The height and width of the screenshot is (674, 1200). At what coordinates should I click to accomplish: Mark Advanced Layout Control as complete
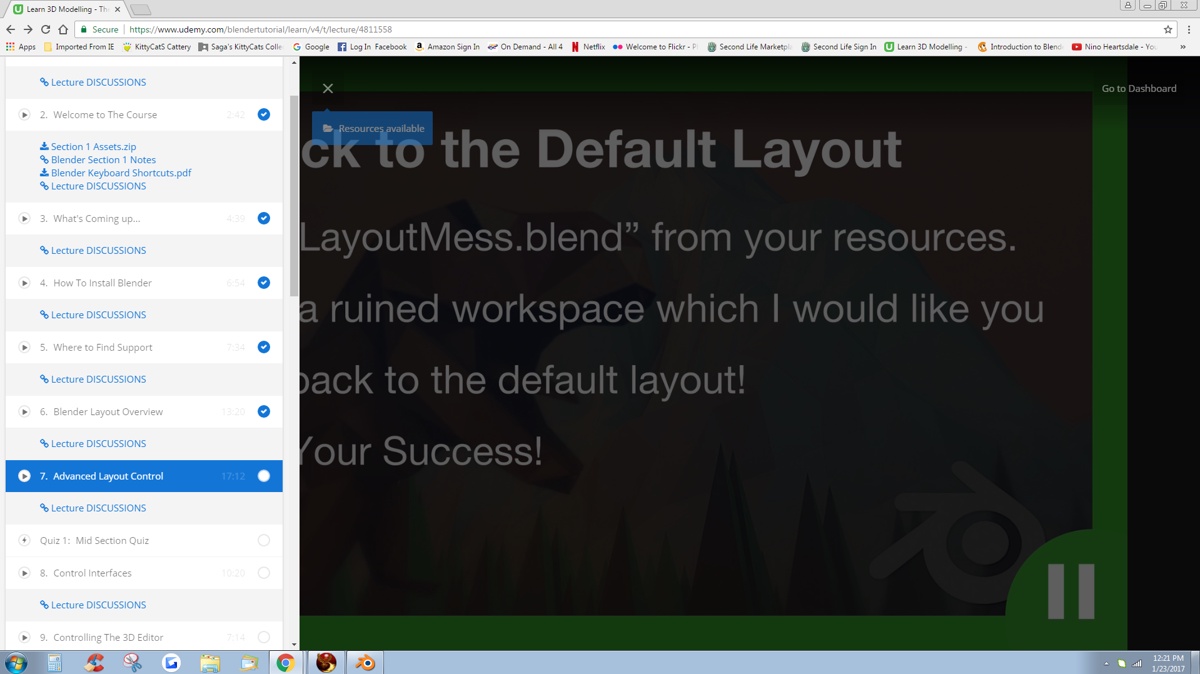click(264, 476)
